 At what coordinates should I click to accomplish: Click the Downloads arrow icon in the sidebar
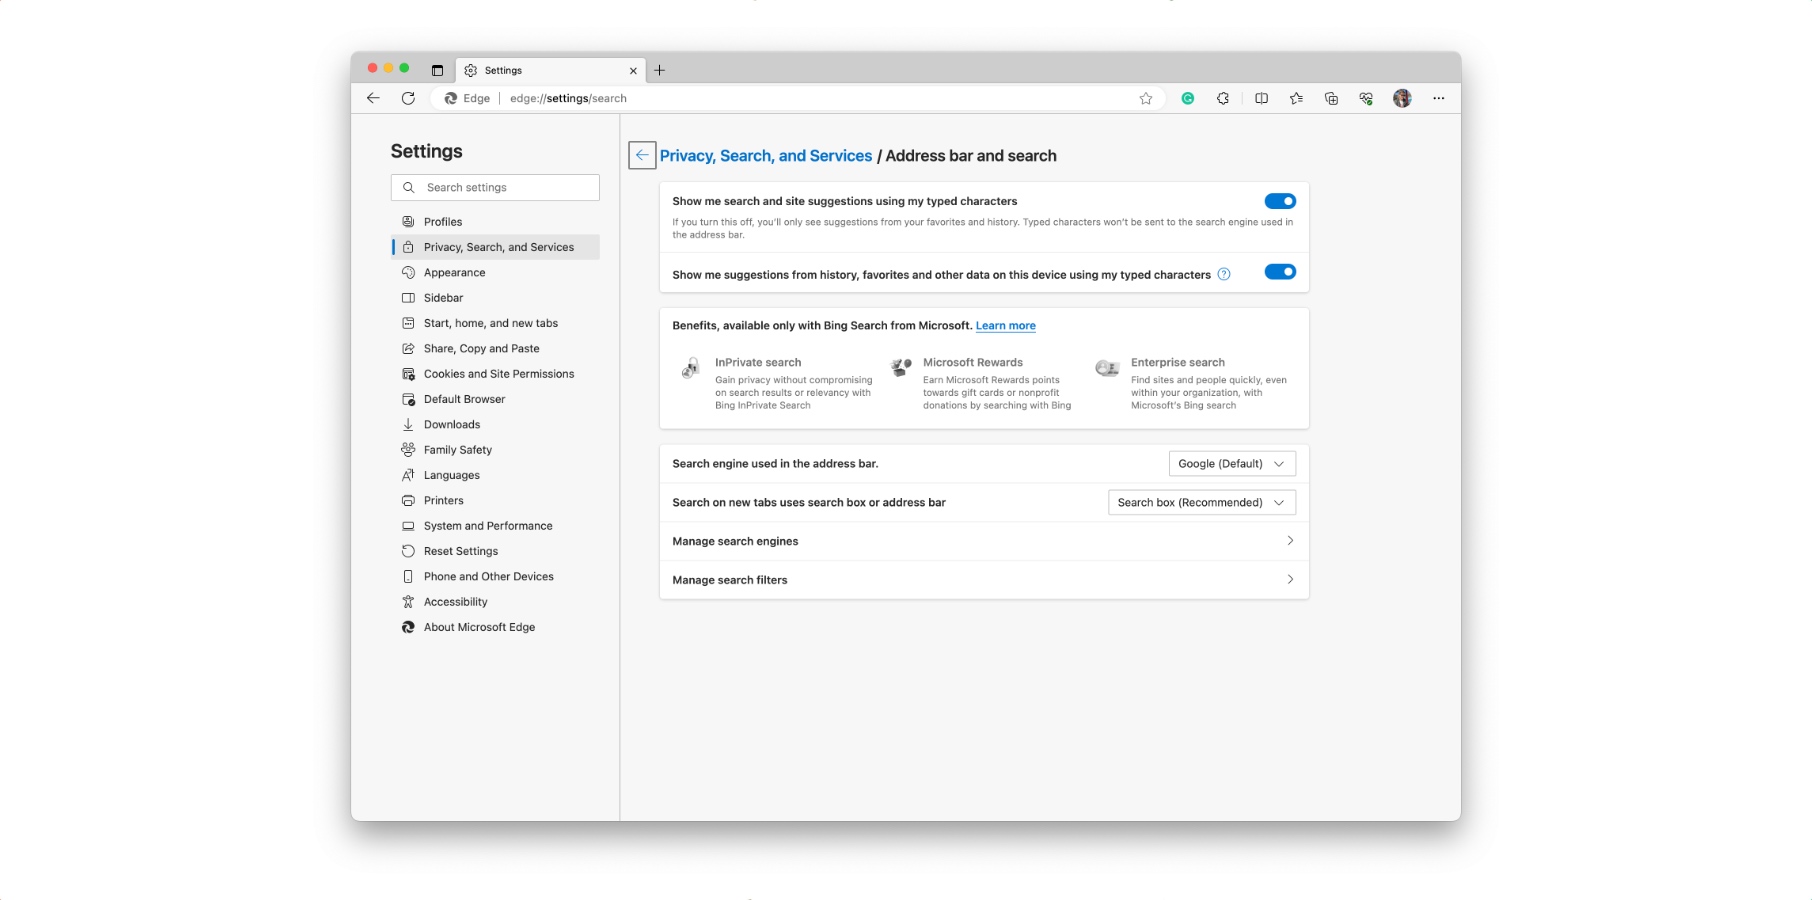click(x=408, y=424)
